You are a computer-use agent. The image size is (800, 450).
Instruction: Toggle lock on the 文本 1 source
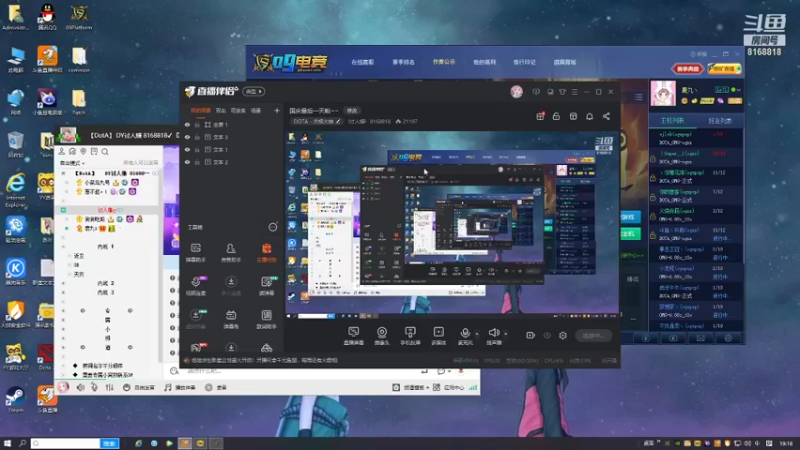pos(197,149)
